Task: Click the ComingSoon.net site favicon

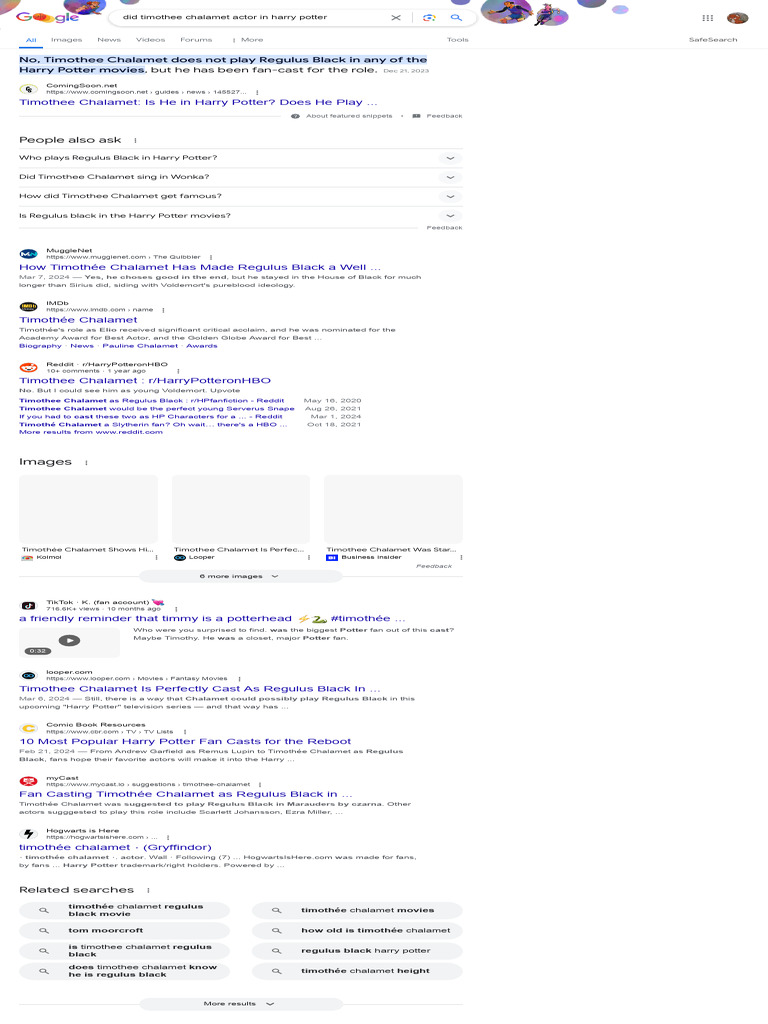Action: pyautogui.click(x=29, y=89)
